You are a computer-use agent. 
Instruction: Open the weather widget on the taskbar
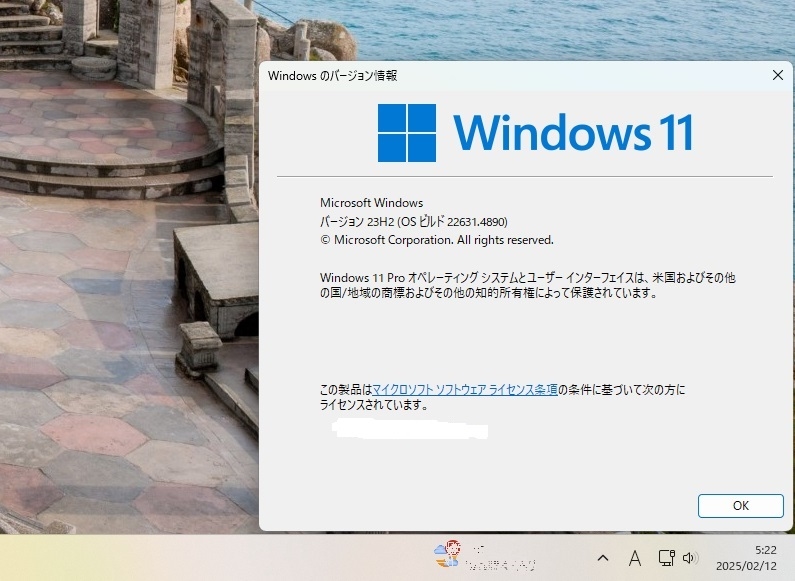pyautogui.click(x=484, y=556)
